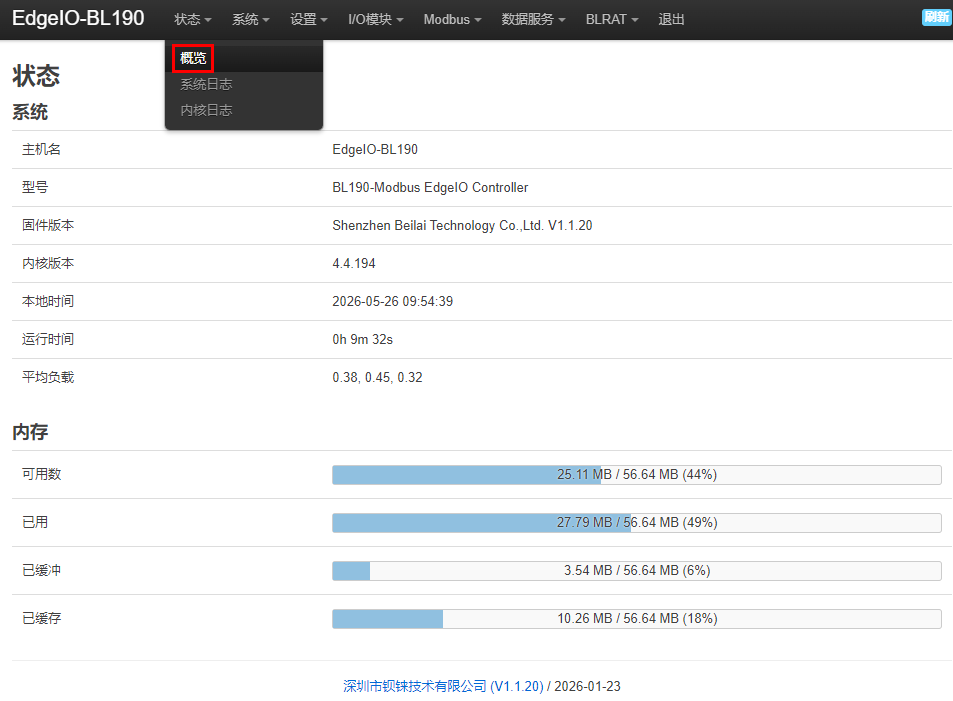Open the BLRAT dropdown menu
The height and width of the screenshot is (701, 953).
(611, 19)
